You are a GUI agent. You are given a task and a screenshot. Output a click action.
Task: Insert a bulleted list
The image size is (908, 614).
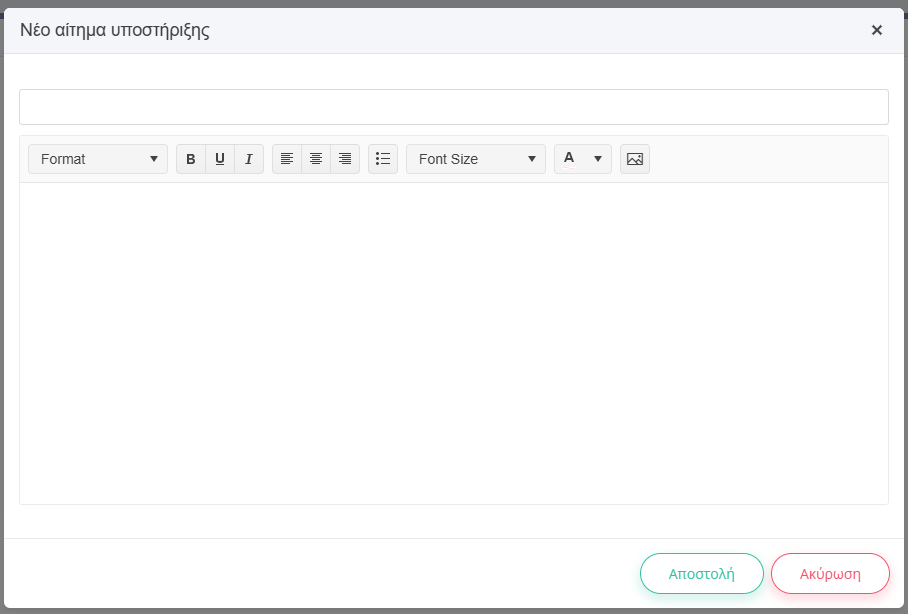(x=383, y=159)
